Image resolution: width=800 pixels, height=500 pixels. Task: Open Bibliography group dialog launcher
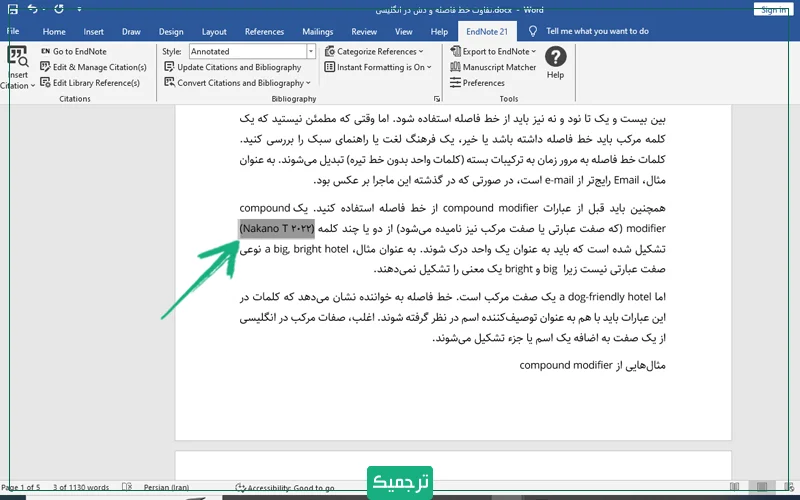[x=437, y=98]
